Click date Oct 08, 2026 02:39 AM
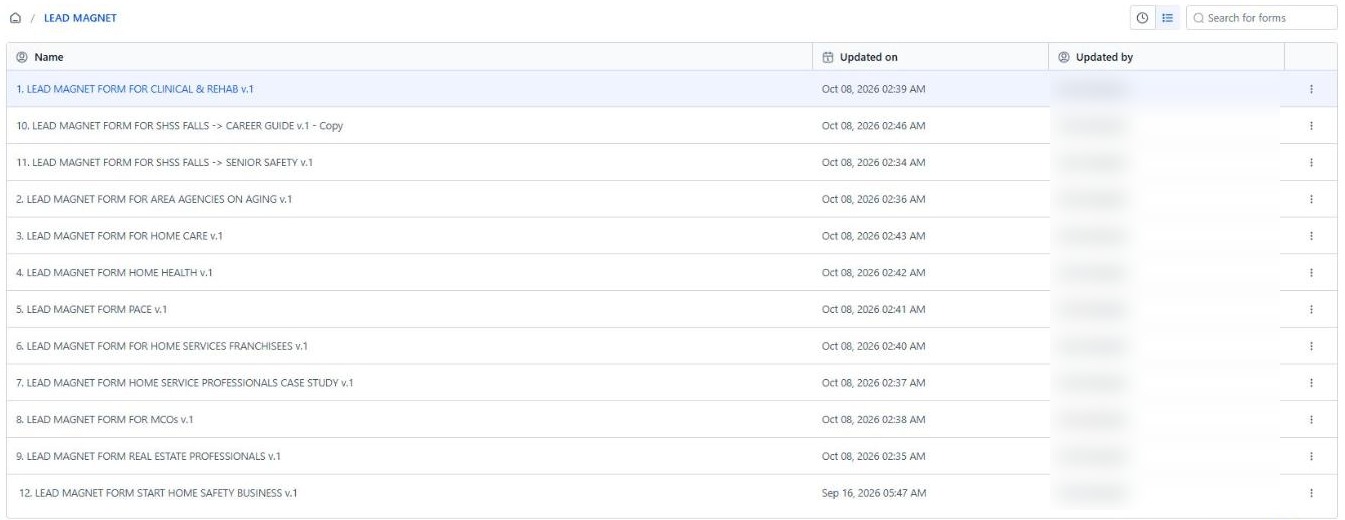The image size is (1345, 520). coord(873,89)
